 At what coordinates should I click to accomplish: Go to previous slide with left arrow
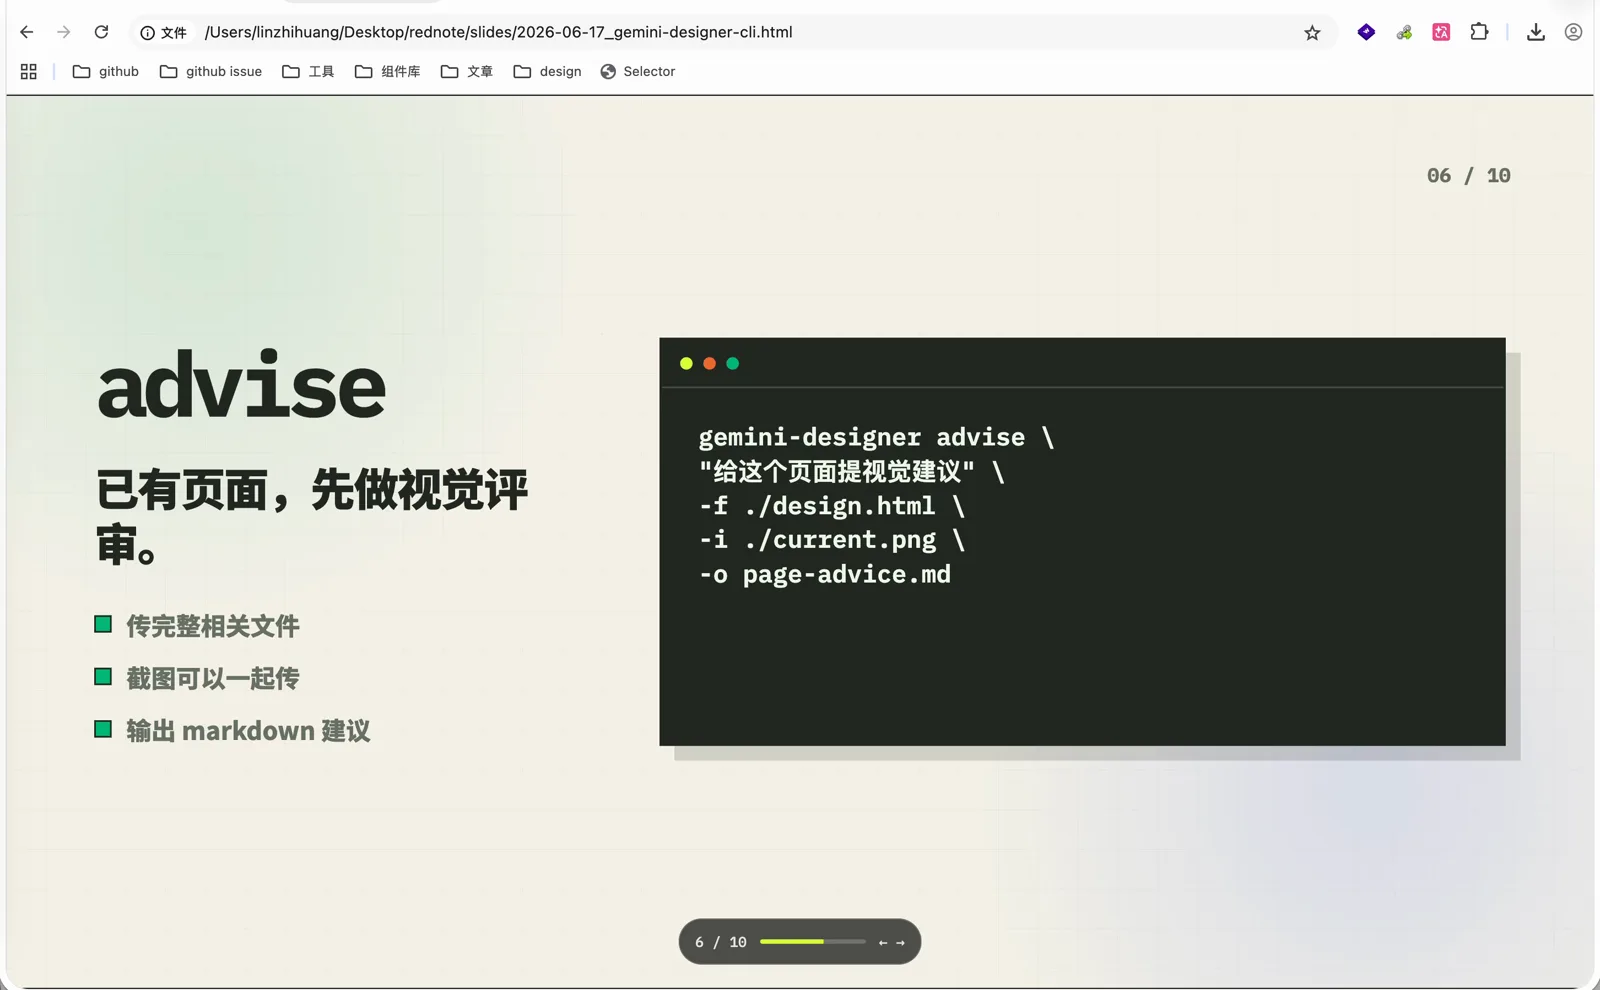click(883, 942)
